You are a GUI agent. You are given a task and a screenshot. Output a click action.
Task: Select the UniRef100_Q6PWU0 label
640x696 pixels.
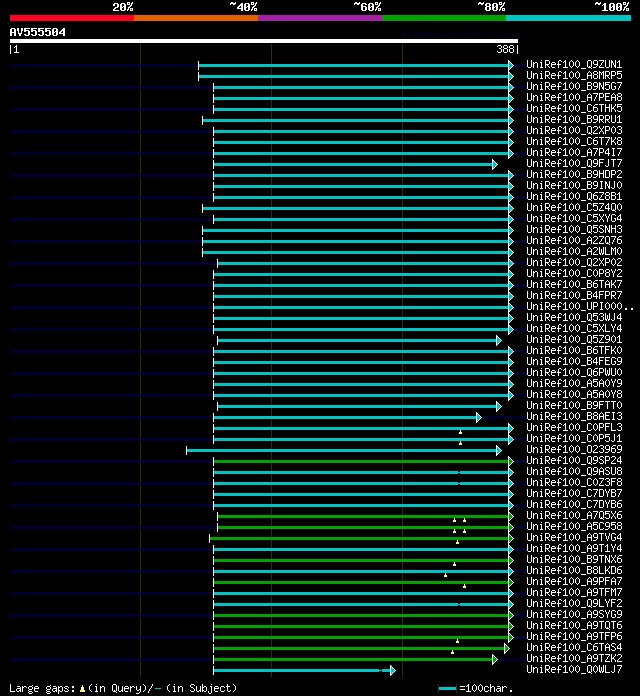(x=574, y=372)
